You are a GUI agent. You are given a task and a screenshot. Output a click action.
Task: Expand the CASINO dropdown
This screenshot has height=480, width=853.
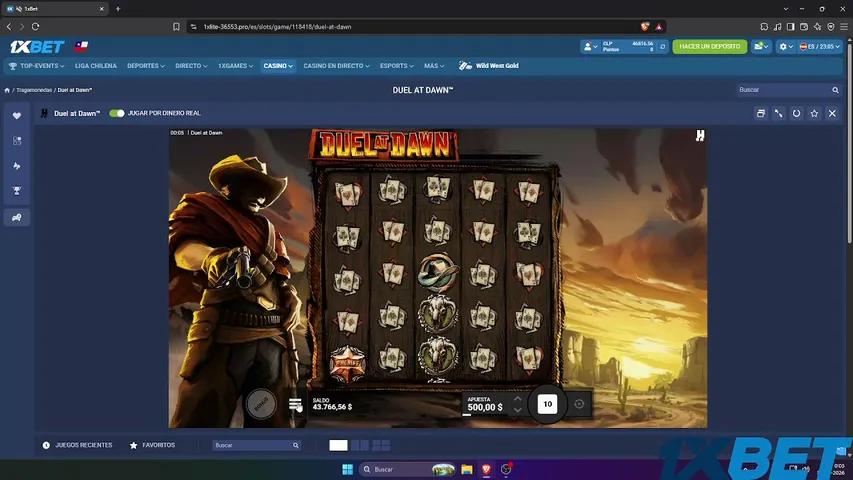[x=278, y=66]
